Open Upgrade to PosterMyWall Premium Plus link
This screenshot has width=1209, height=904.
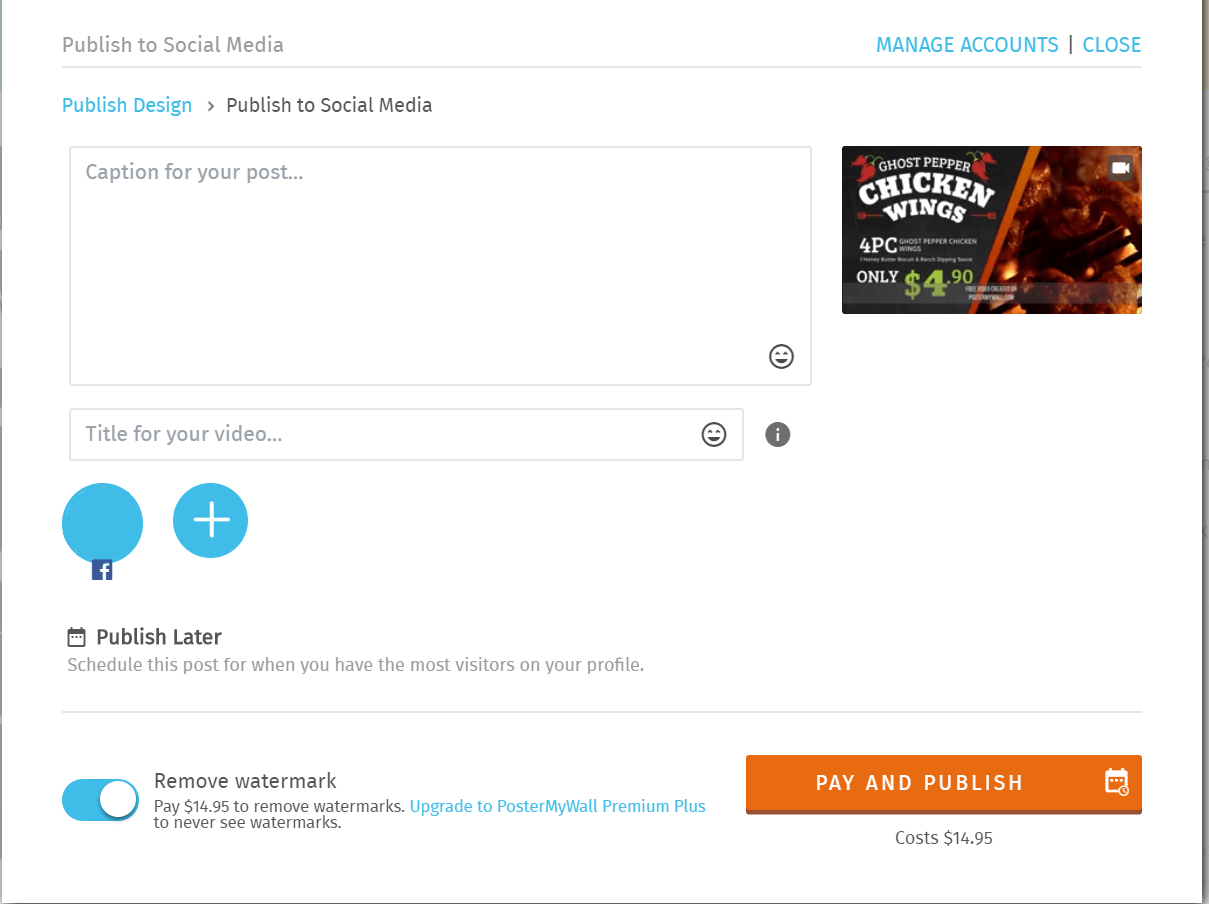(557, 805)
